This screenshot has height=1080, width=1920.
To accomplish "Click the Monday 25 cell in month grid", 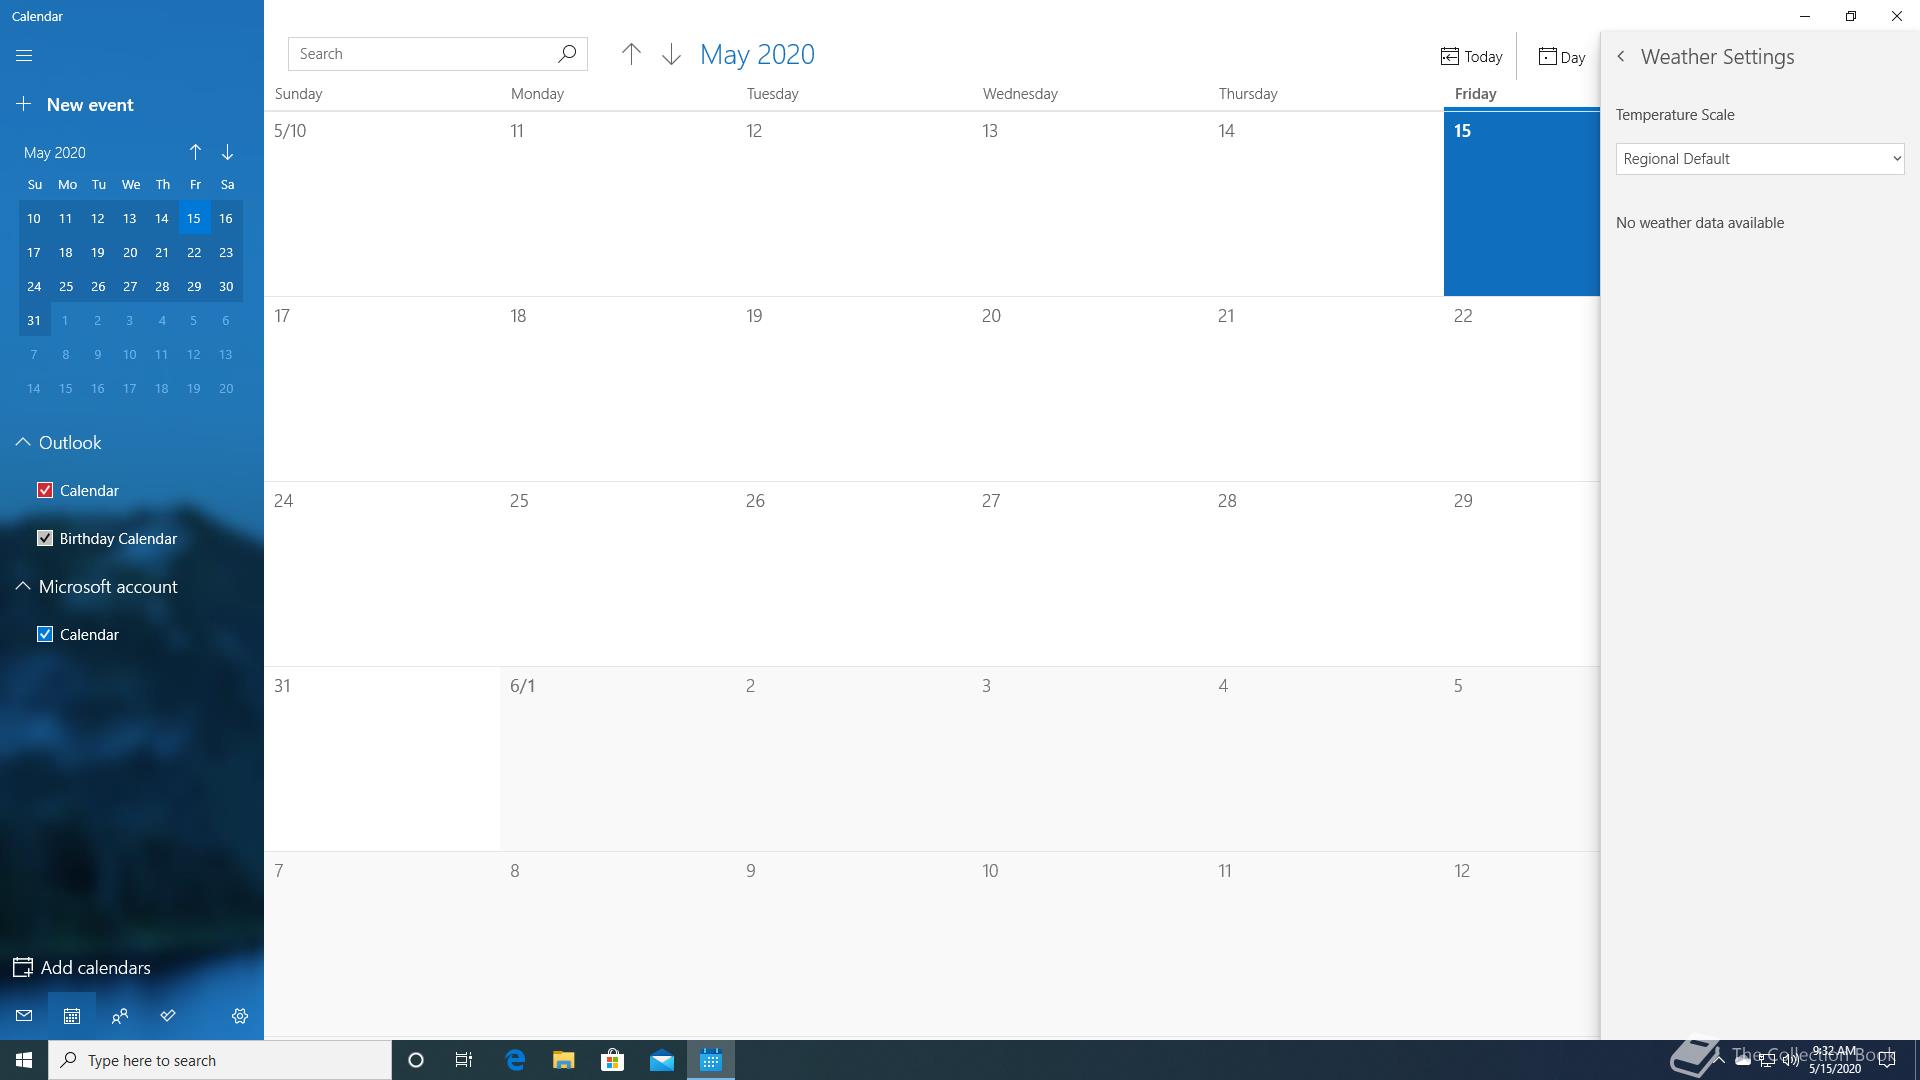I will click(x=618, y=574).
